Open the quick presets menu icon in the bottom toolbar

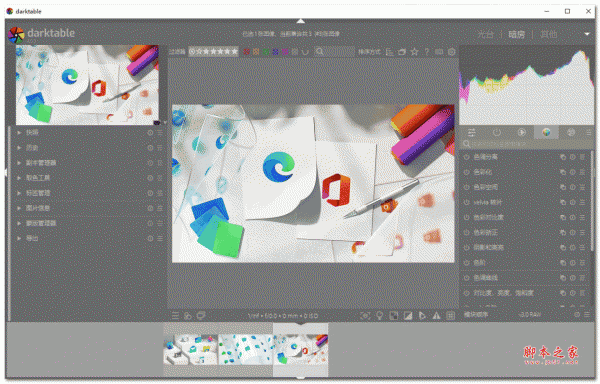(x=175, y=316)
